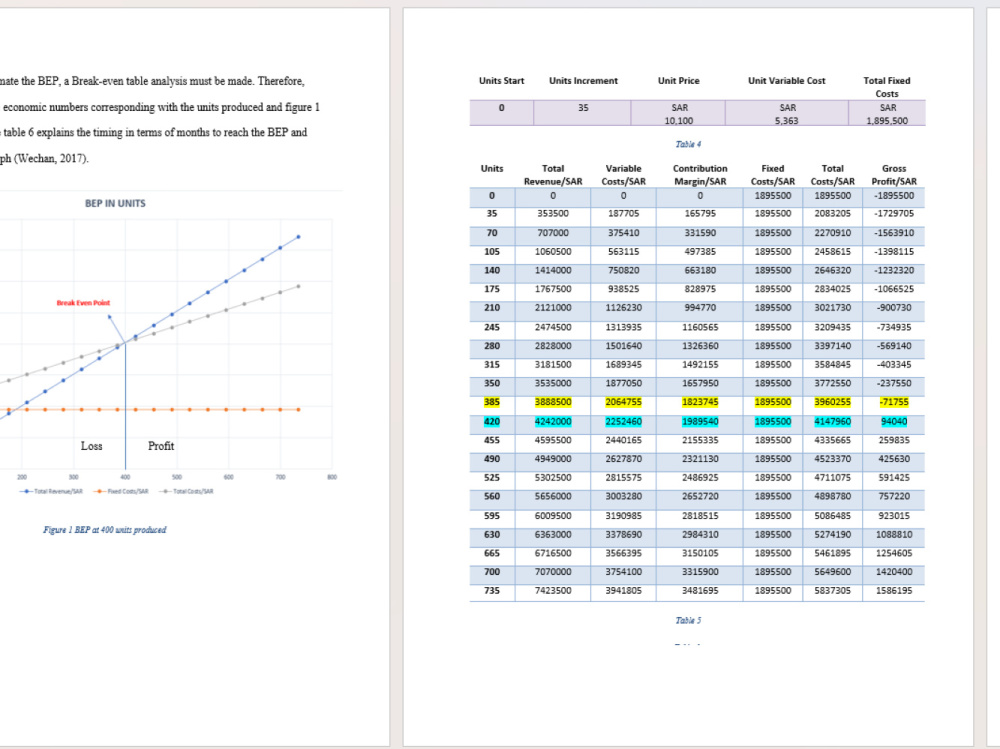The image size is (1000, 749).
Task: Click the chart axis label 400
Action: [x=125, y=477]
